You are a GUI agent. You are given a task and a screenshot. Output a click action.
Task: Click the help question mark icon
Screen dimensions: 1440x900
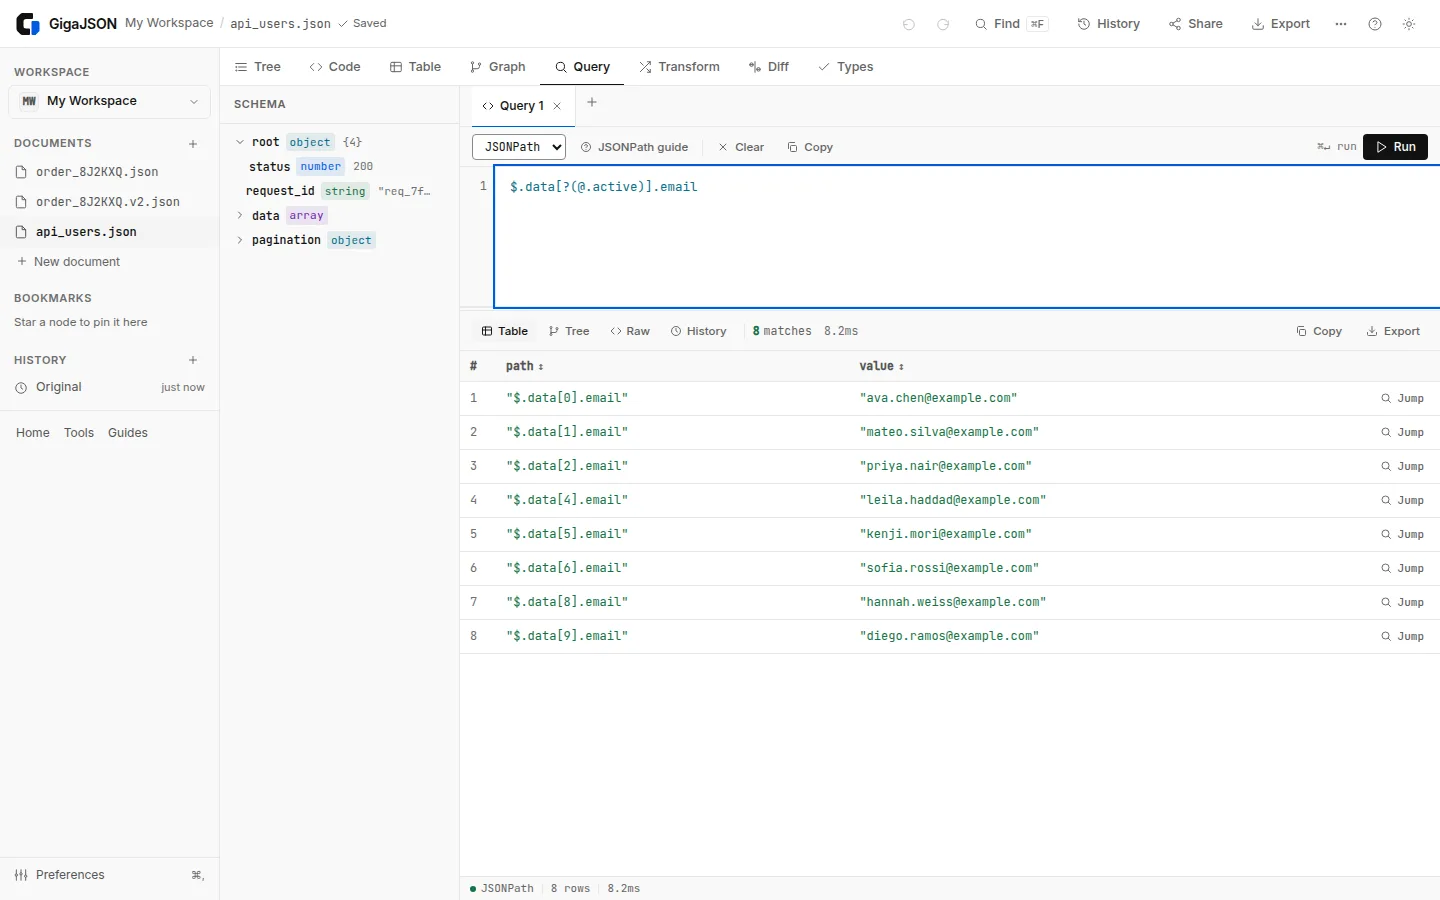(1375, 24)
